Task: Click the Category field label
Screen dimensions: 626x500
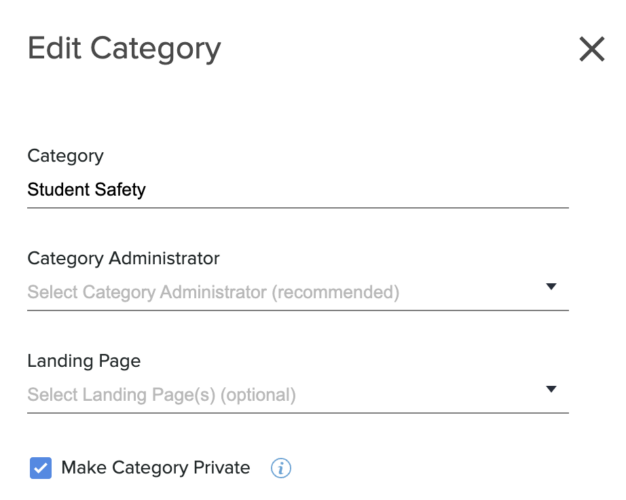Action: (65, 156)
